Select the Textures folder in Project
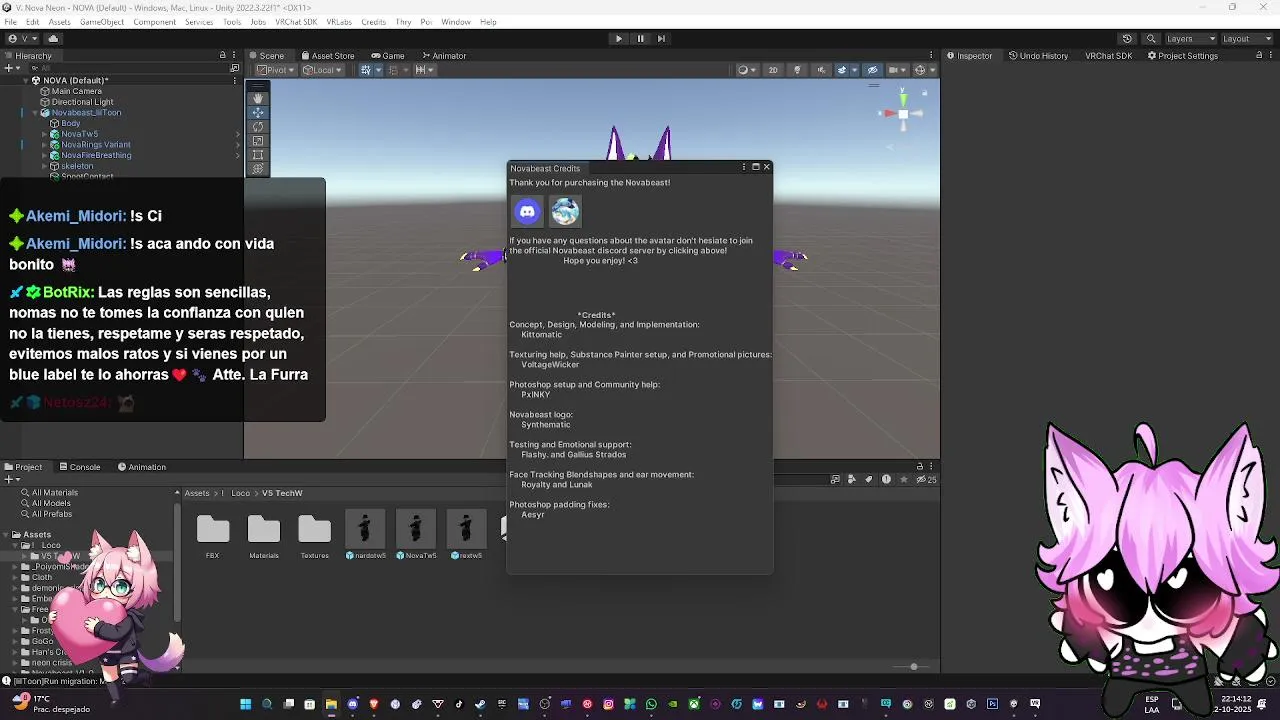Image resolution: width=1280 pixels, height=720 pixels. [x=314, y=536]
